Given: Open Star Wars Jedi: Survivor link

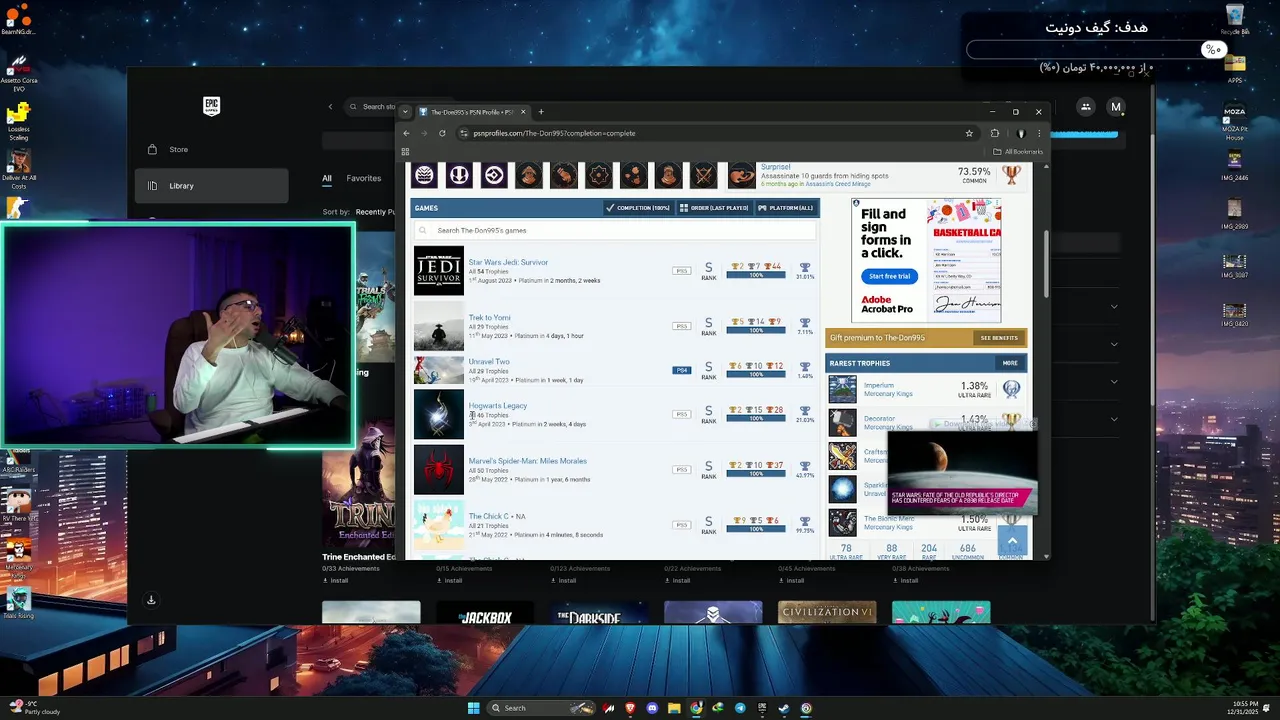Looking at the screenshot, I should point(508,262).
